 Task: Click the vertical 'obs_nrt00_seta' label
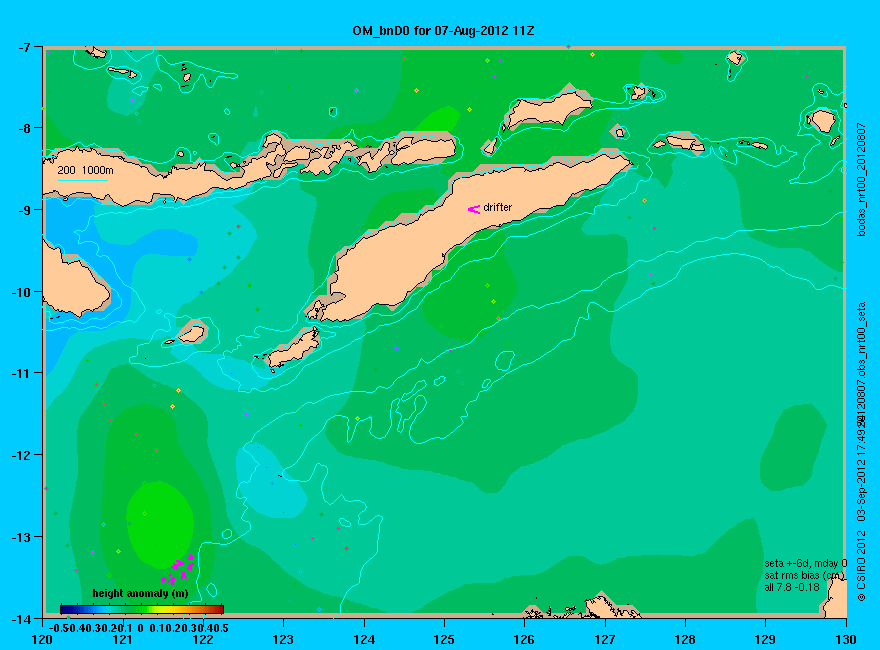(x=862, y=339)
